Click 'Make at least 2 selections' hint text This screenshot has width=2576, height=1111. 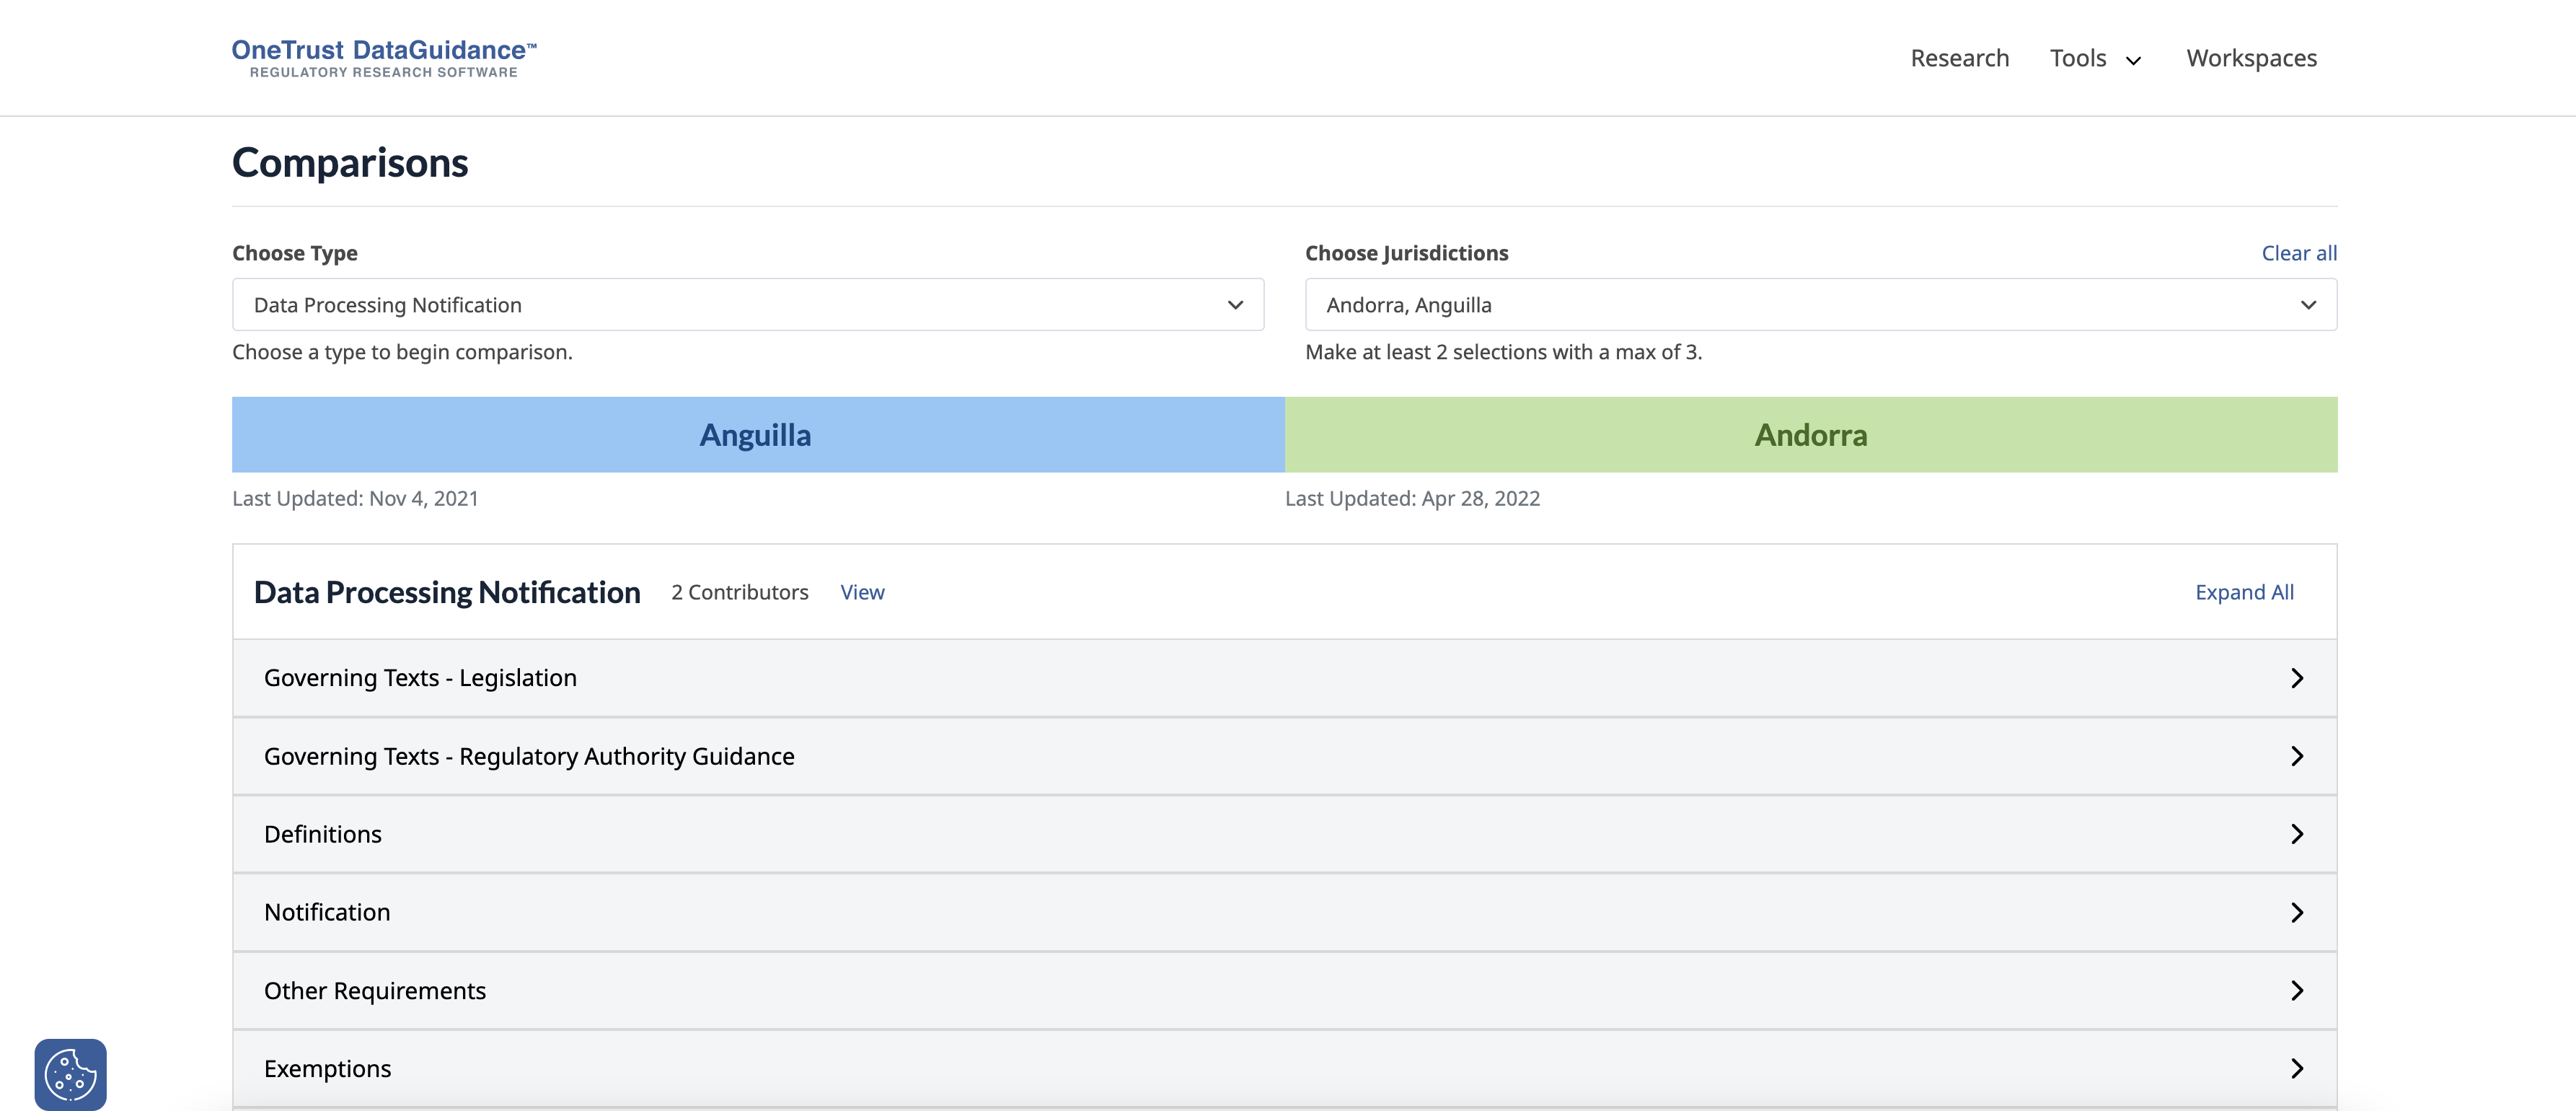pyautogui.click(x=1503, y=352)
